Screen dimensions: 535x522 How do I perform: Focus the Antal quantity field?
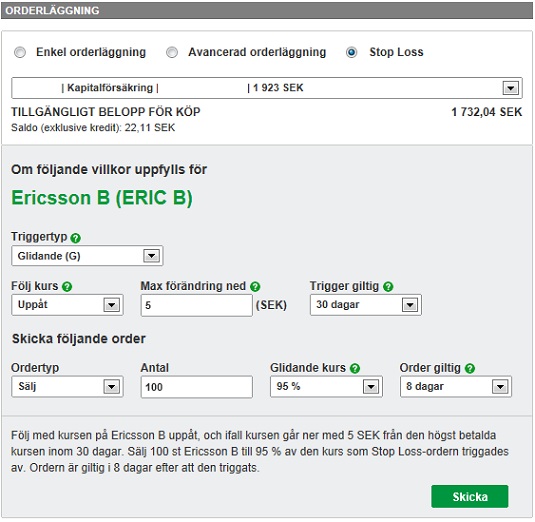tap(197, 387)
